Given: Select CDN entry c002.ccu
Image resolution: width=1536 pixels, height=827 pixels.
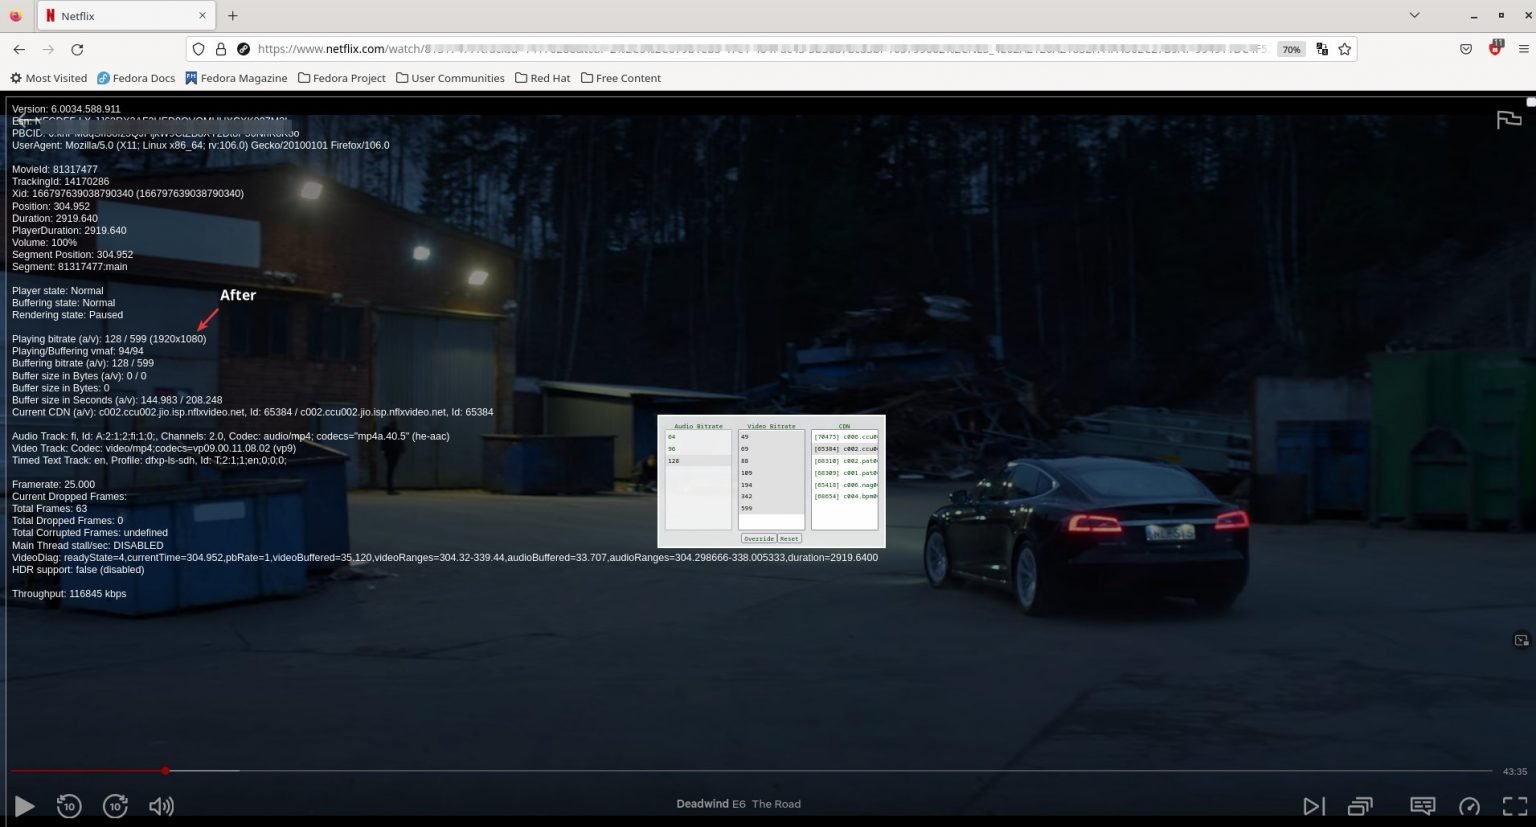Looking at the screenshot, I should [844, 448].
